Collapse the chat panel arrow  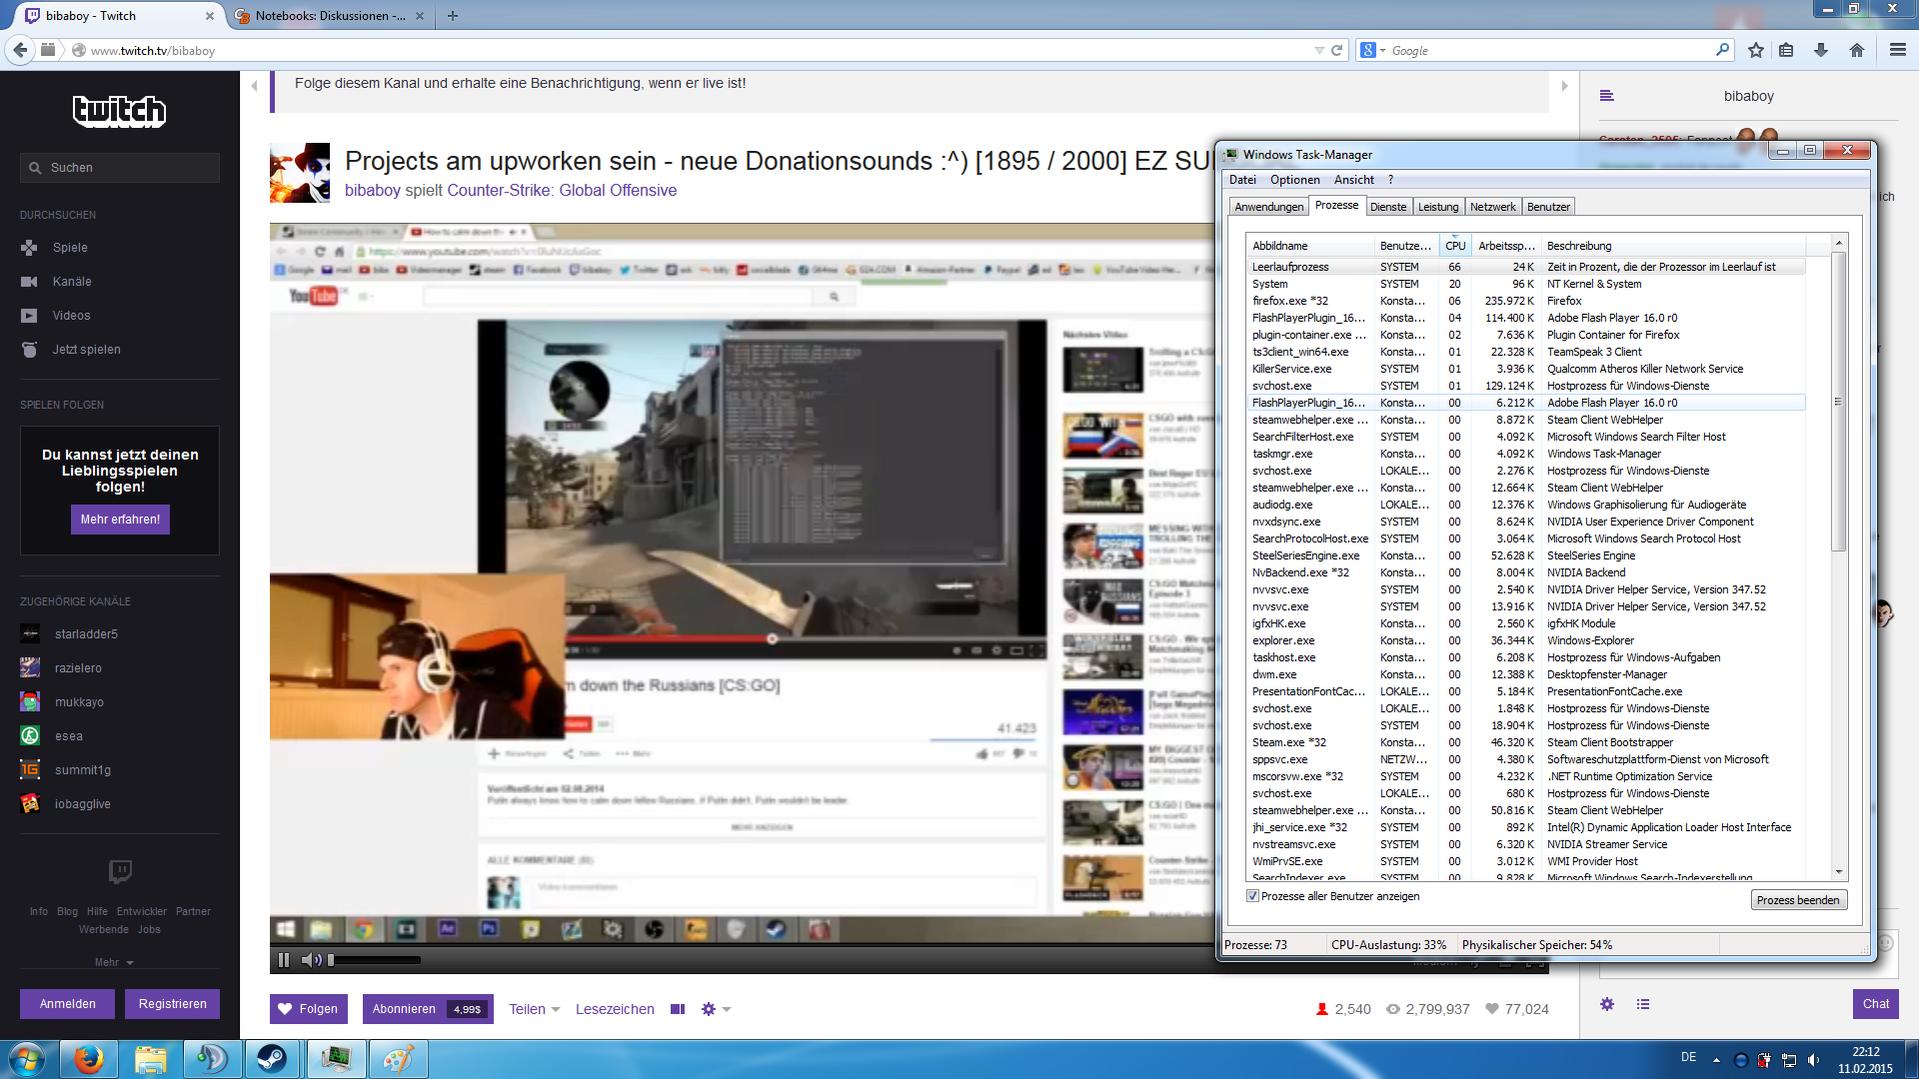(x=1565, y=86)
